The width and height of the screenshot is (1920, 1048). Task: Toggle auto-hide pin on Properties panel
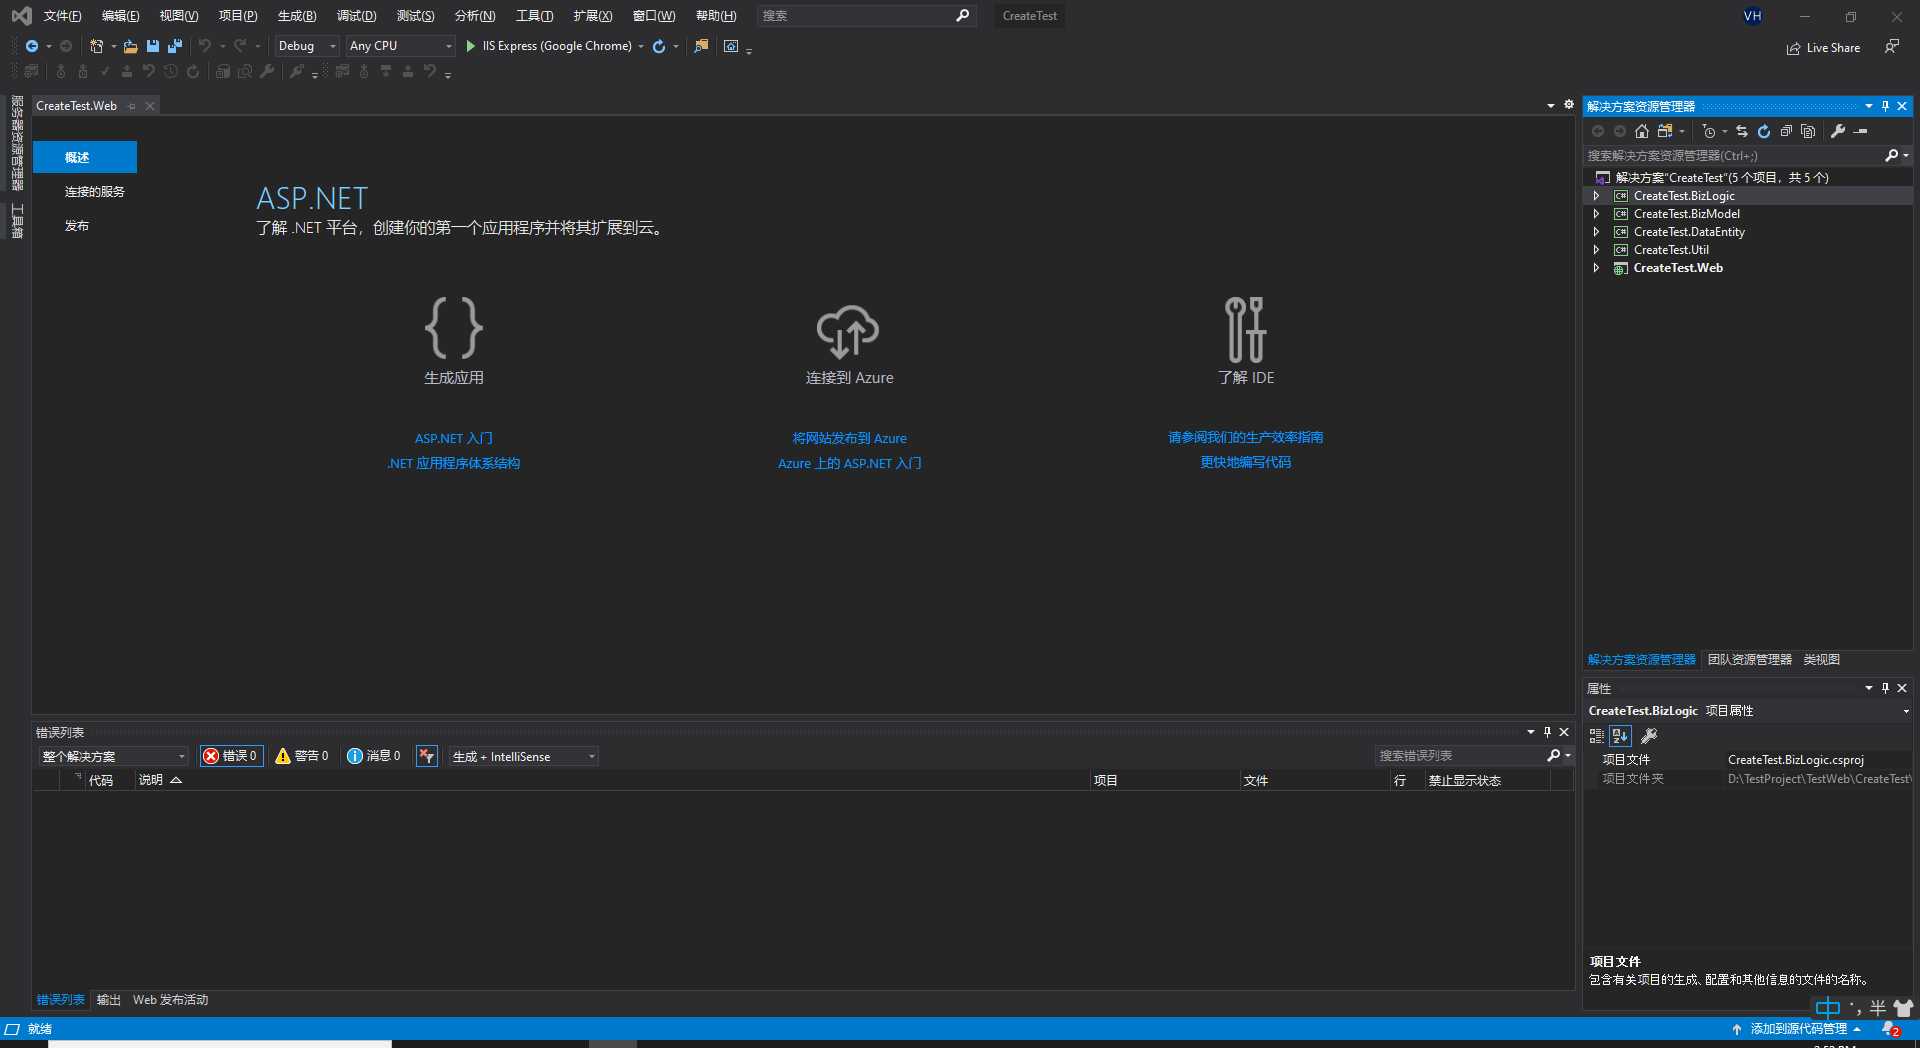click(1885, 688)
